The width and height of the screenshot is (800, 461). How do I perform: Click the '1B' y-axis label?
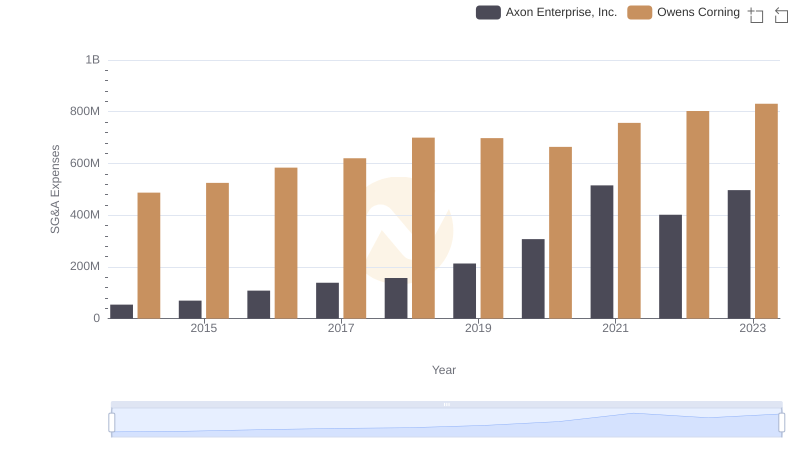pyautogui.click(x=92, y=60)
